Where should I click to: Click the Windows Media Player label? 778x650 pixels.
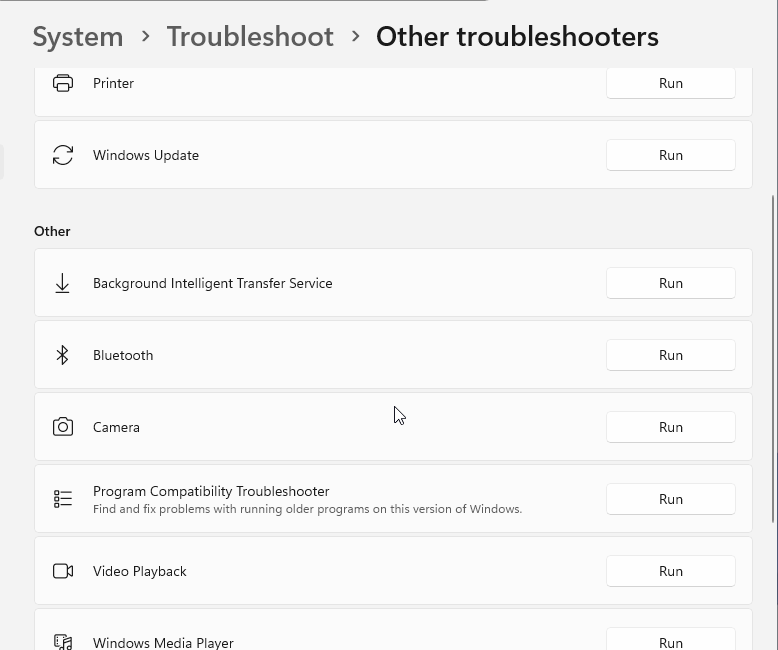tap(163, 643)
